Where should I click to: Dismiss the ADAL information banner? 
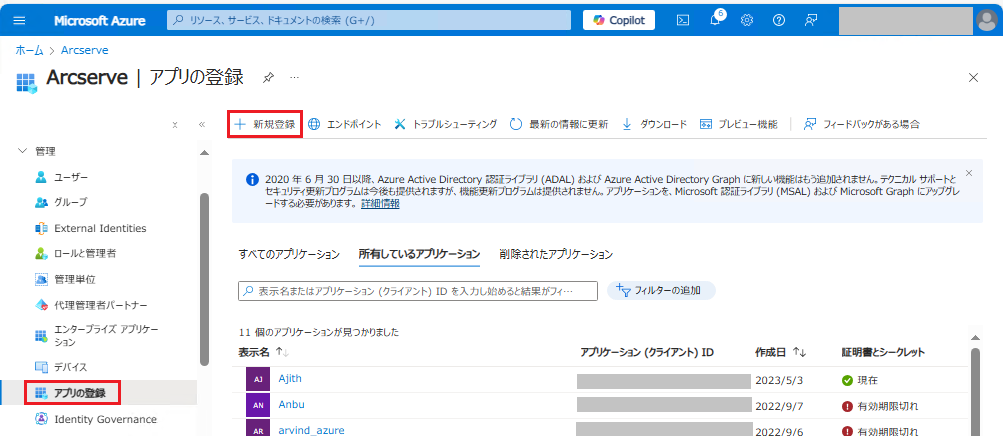point(968,173)
